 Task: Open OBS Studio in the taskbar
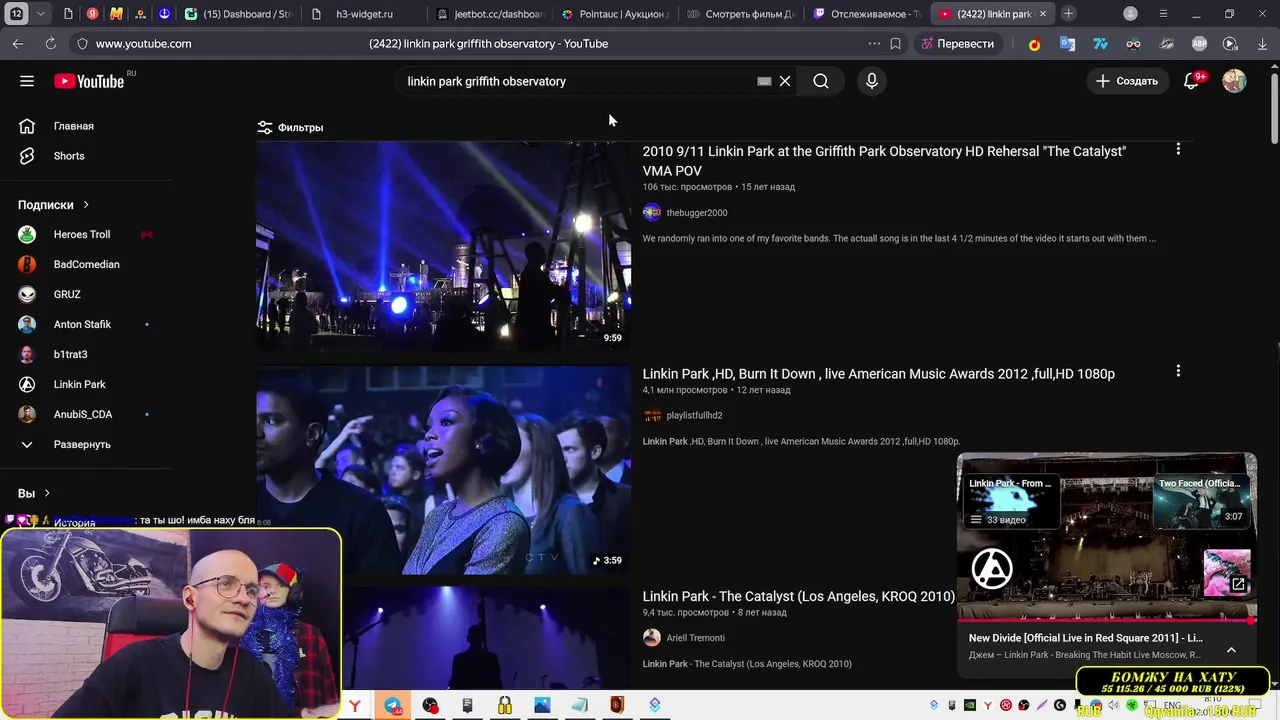pos(430,705)
